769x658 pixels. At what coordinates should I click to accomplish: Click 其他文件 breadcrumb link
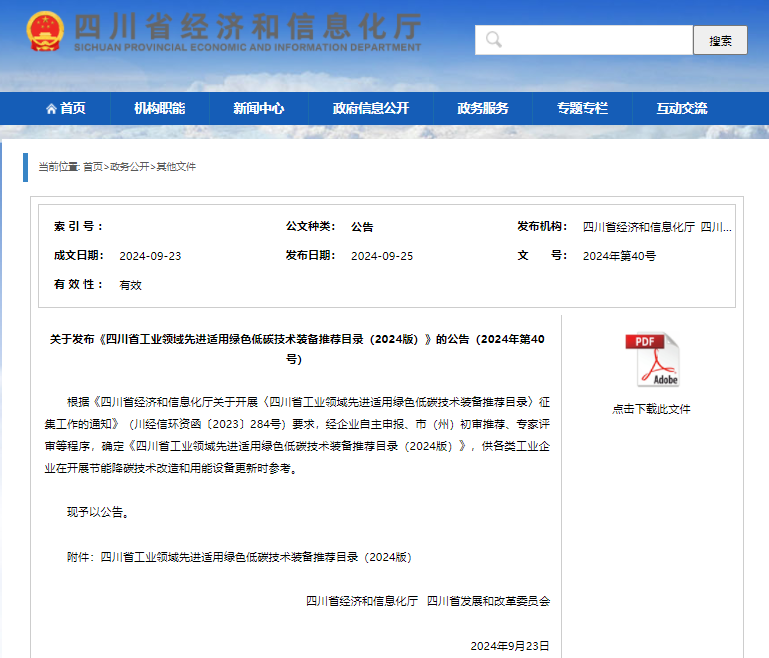click(176, 167)
